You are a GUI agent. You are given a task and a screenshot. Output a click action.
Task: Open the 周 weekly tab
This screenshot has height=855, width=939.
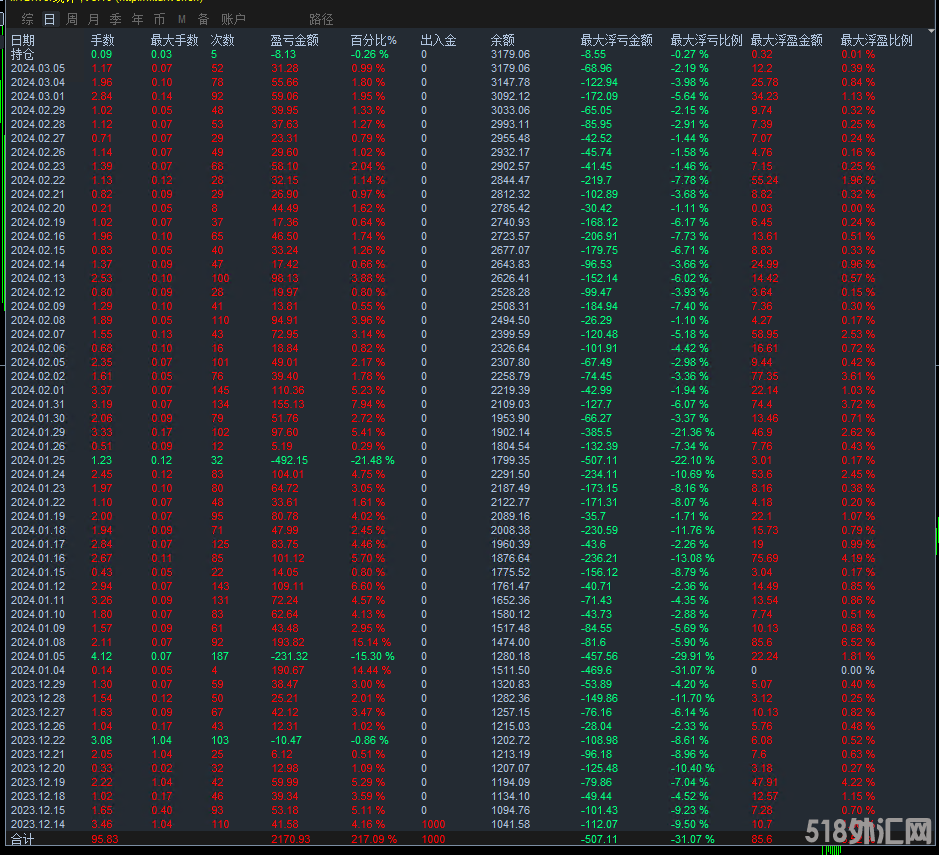point(72,19)
